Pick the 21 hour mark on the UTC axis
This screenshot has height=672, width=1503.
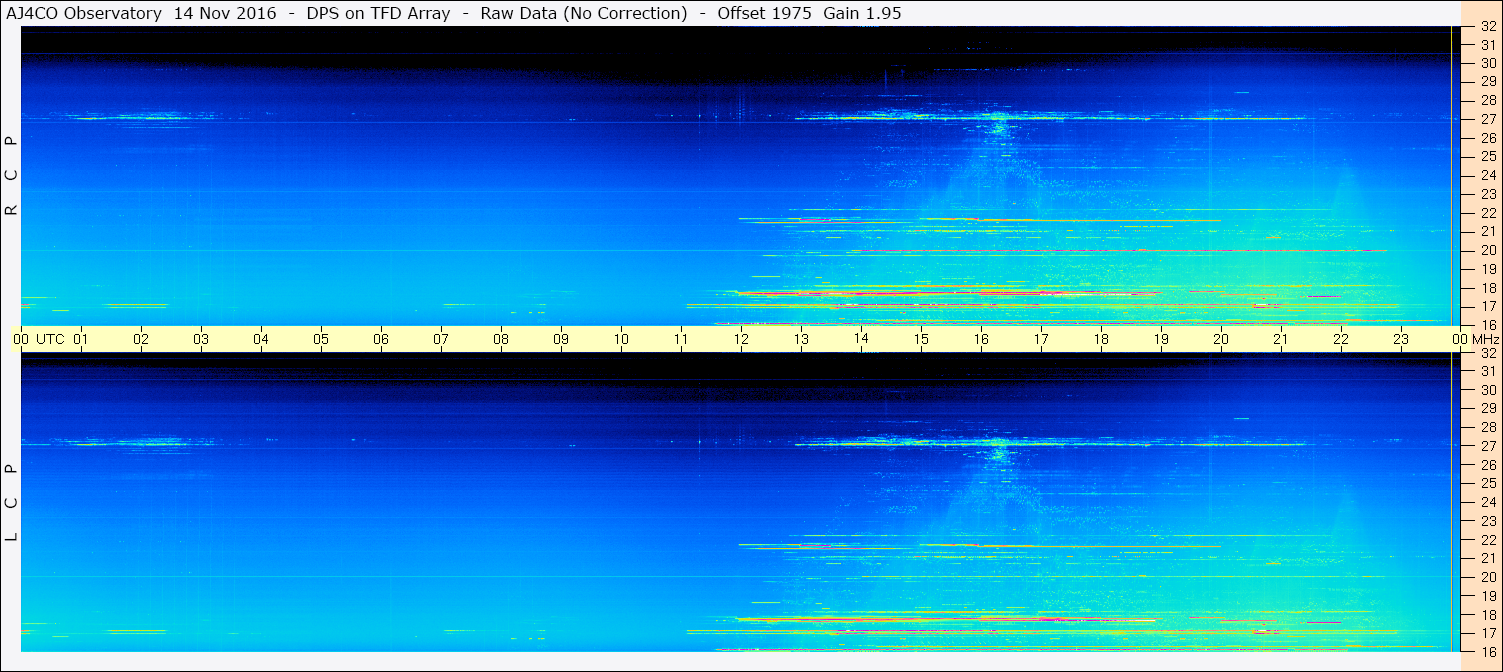1281,339
